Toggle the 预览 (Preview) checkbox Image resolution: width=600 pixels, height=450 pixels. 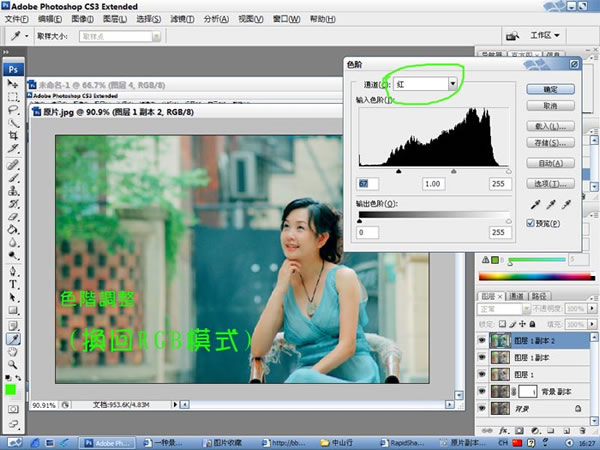(532, 224)
